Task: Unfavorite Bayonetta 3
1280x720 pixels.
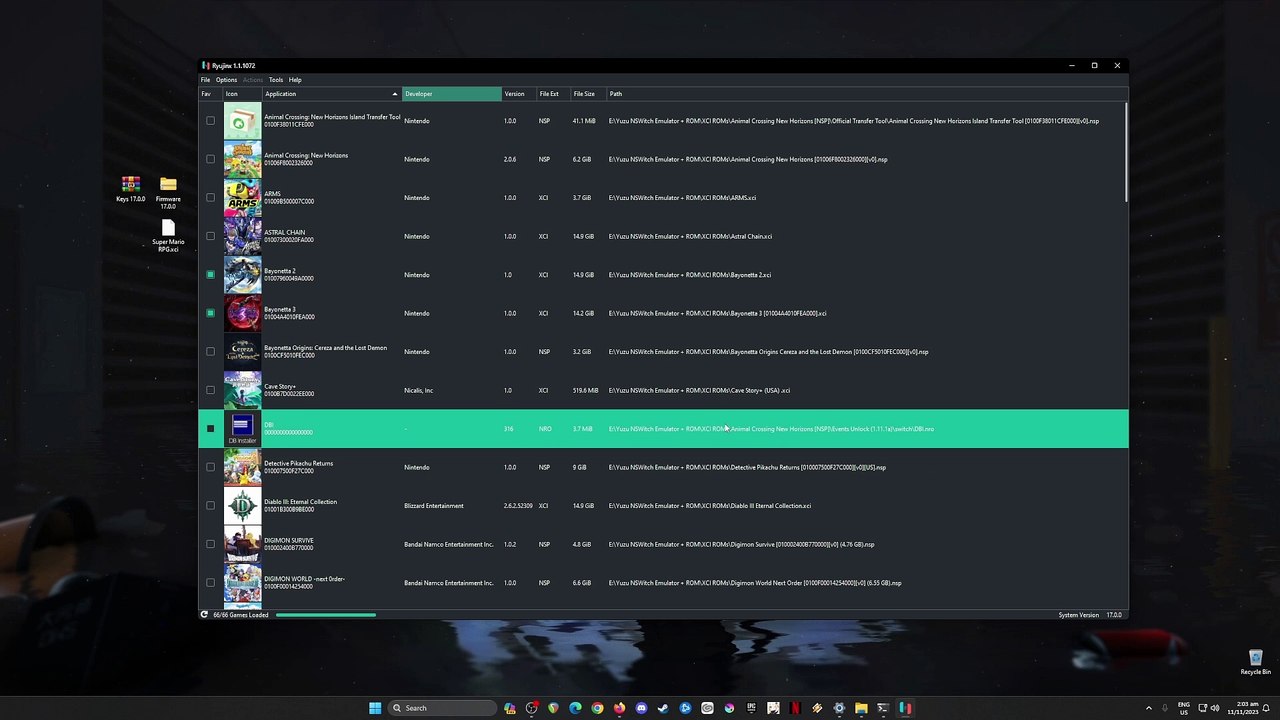Action: 210,313
